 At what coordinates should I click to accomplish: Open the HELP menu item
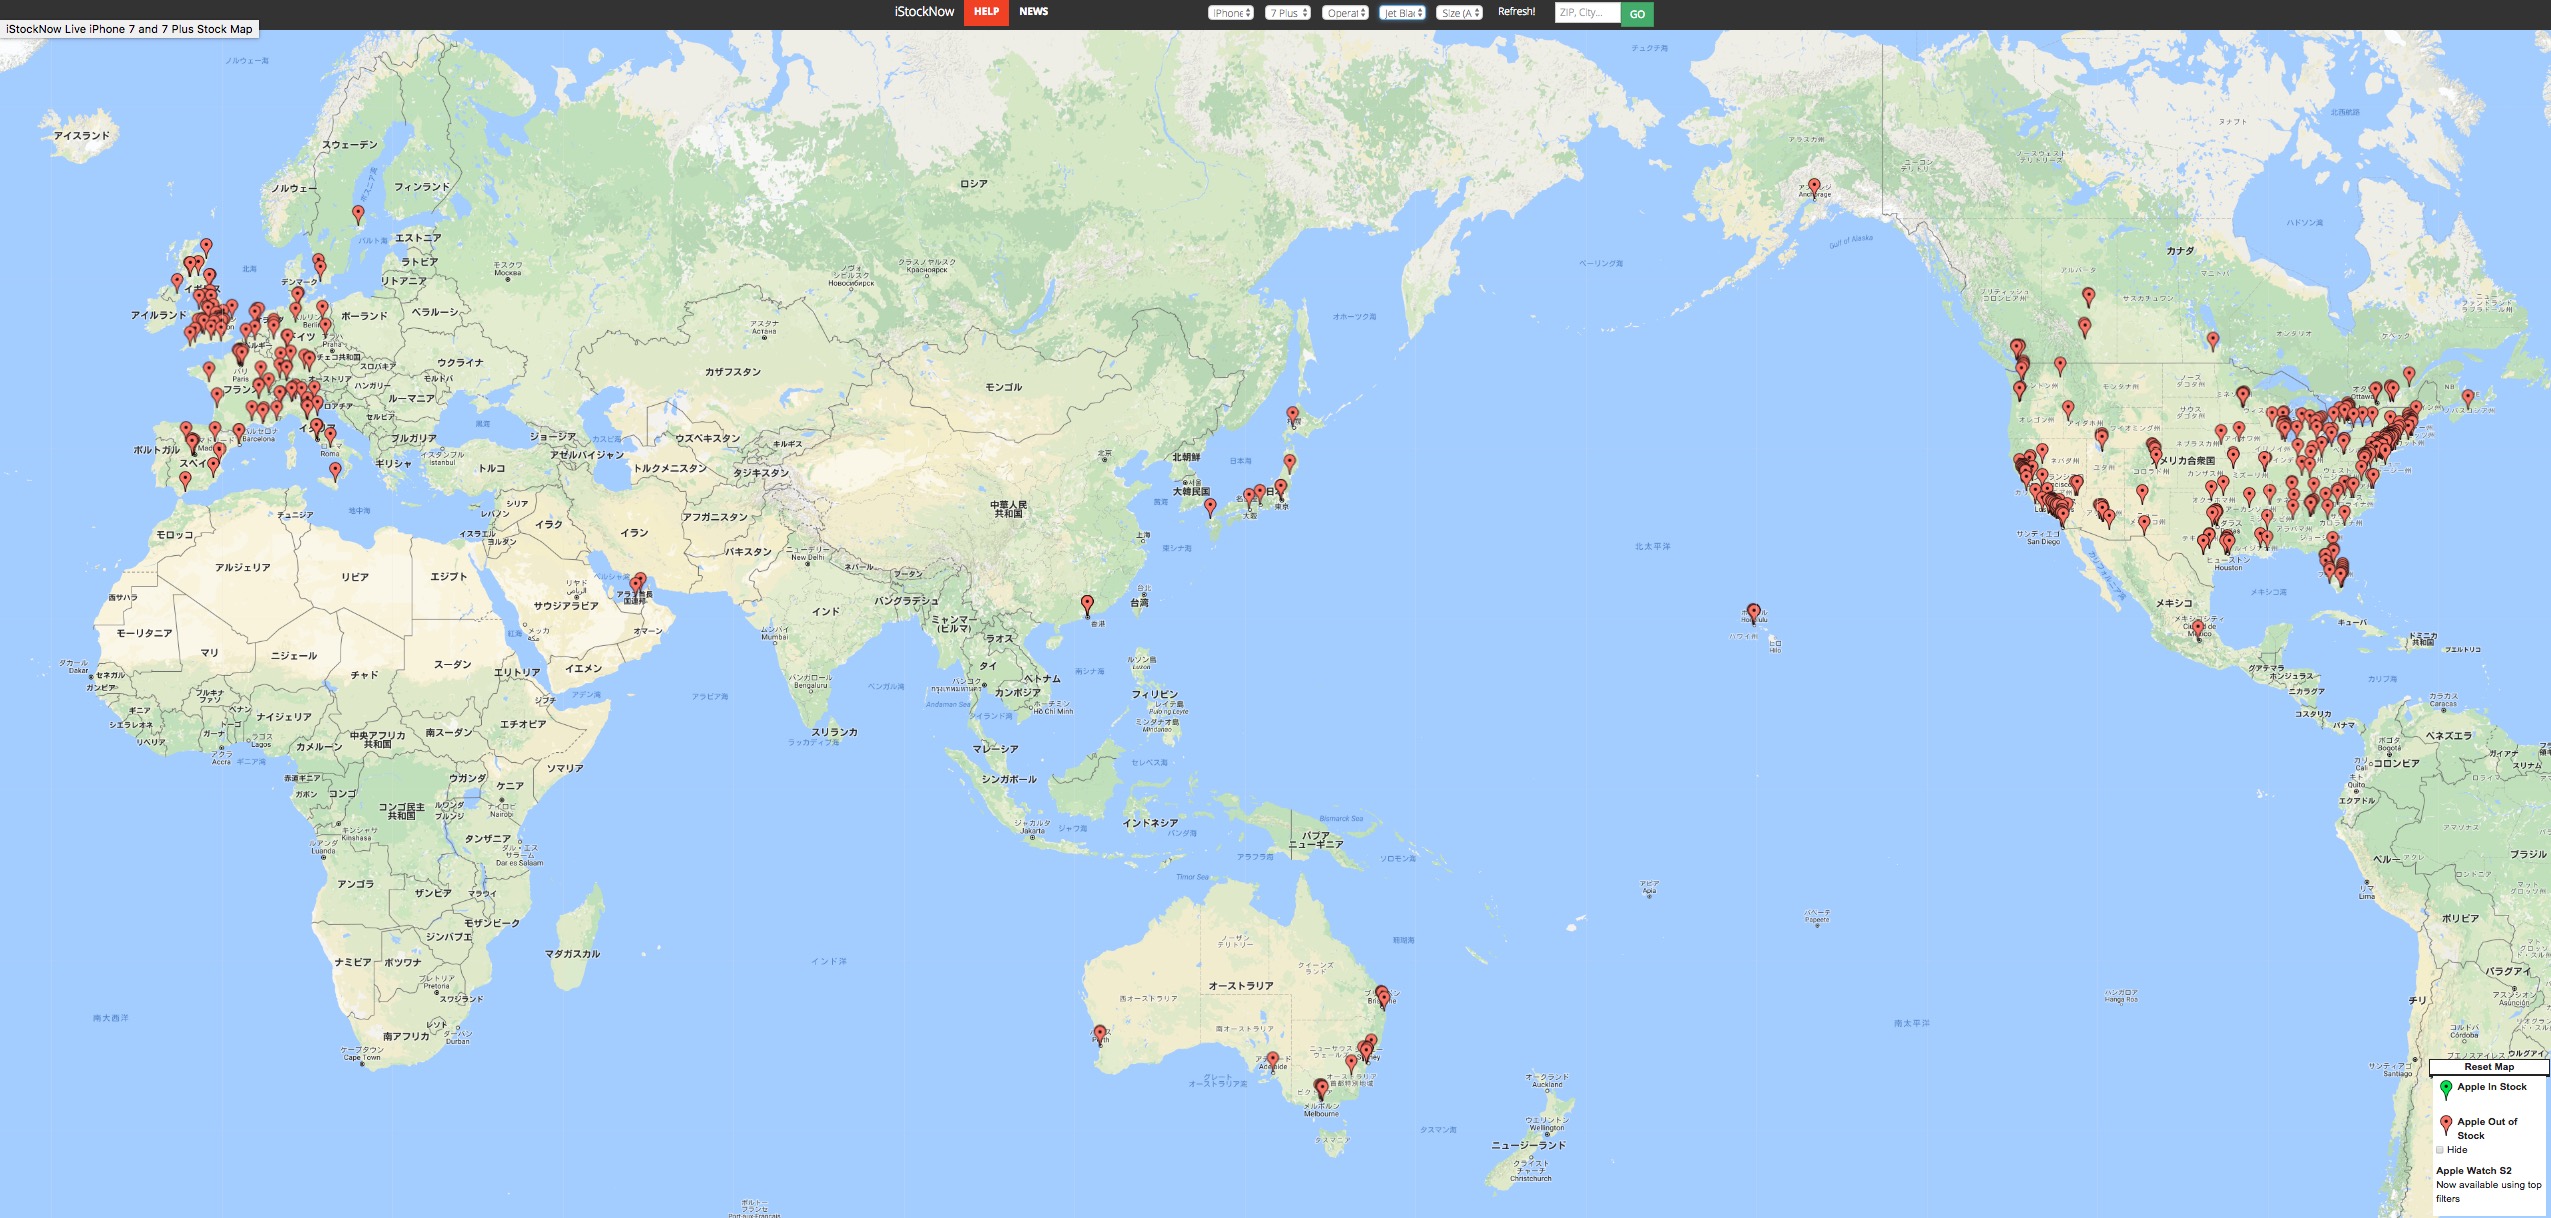(x=986, y=12)
